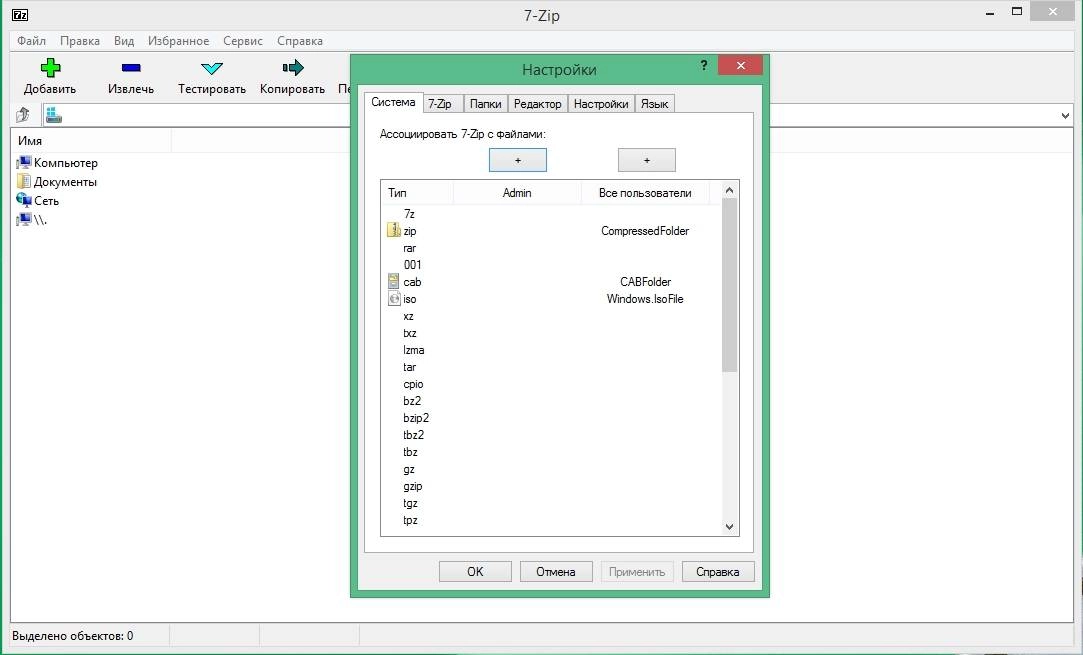Go up one folder level icon

coord(23,115)
